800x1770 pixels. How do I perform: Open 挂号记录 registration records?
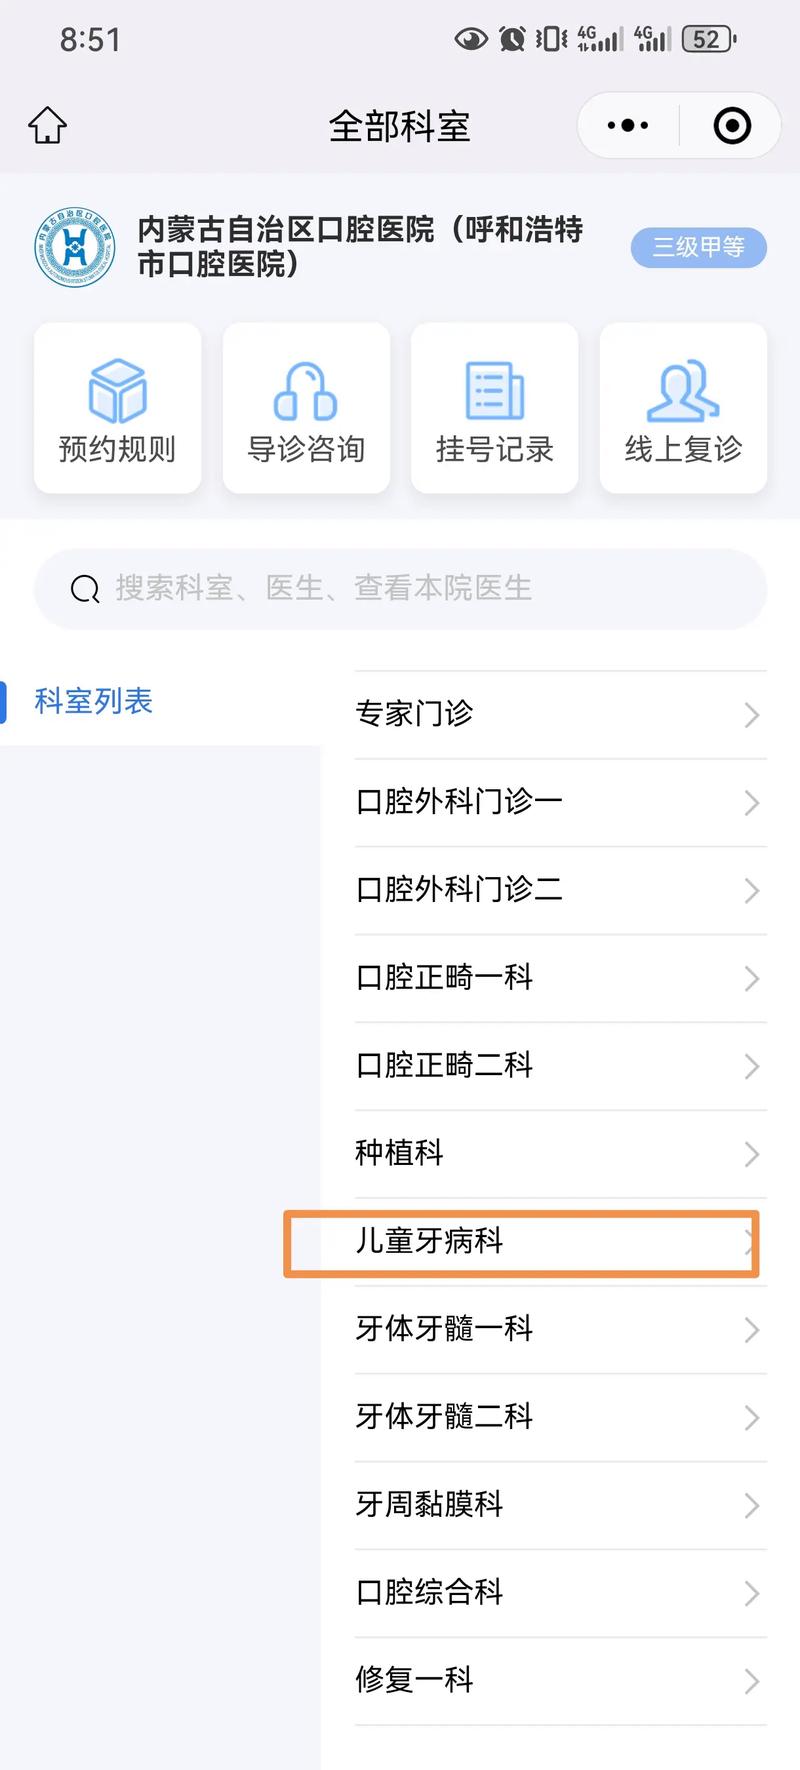pos(494,407)
